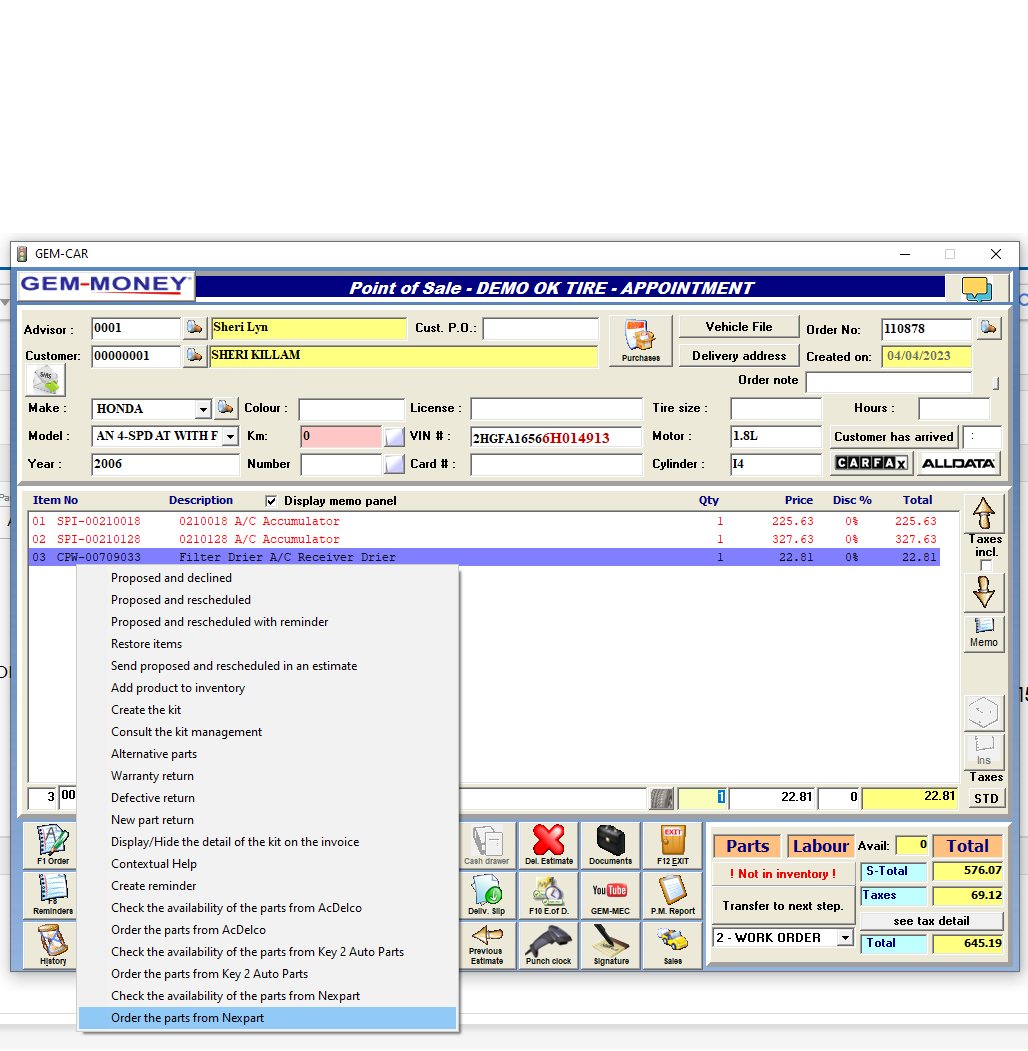Click the Customer has arrived button

(x=894, y=437)
